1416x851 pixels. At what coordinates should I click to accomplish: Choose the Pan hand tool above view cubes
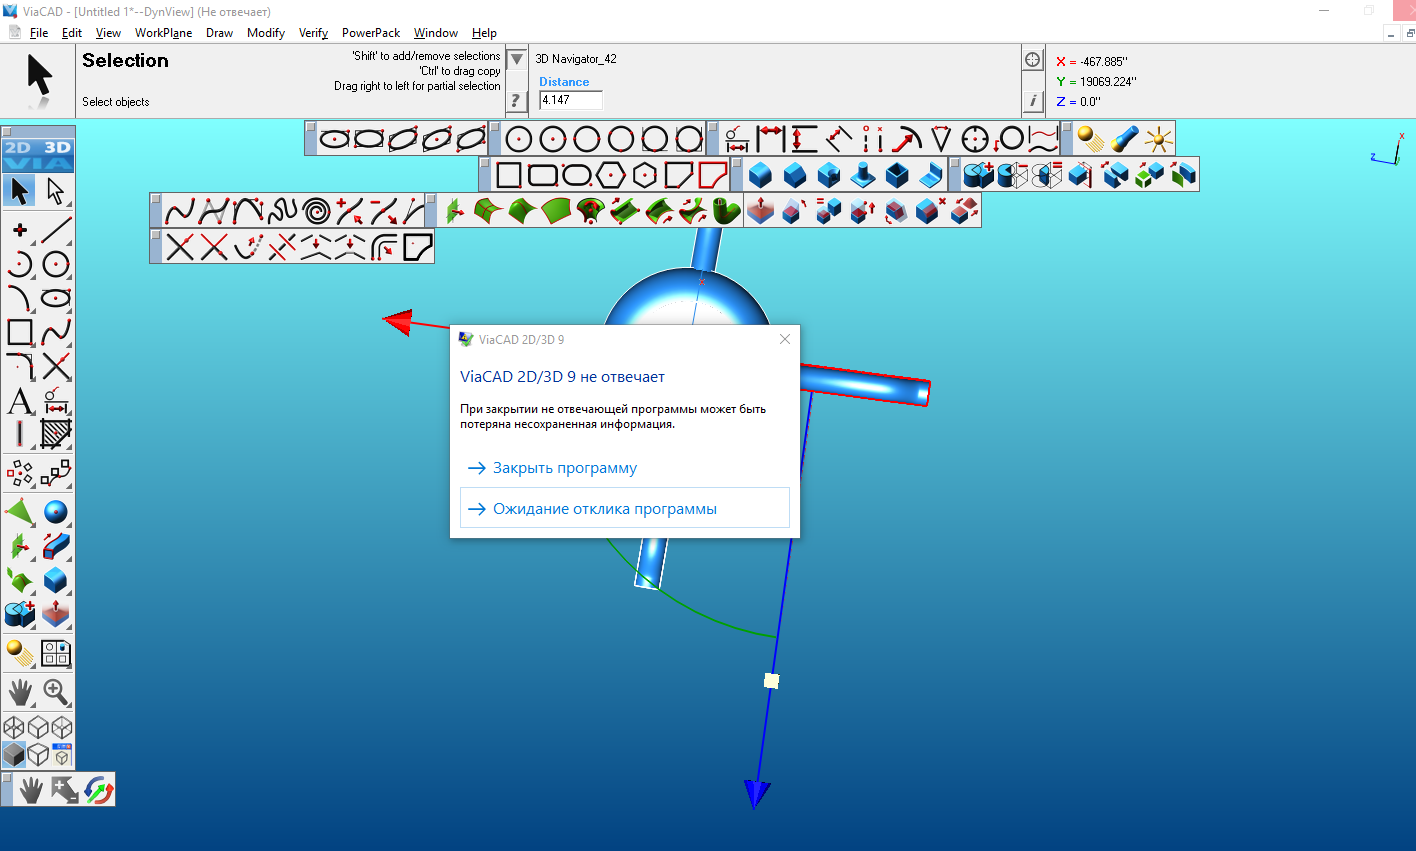(20, 691)
